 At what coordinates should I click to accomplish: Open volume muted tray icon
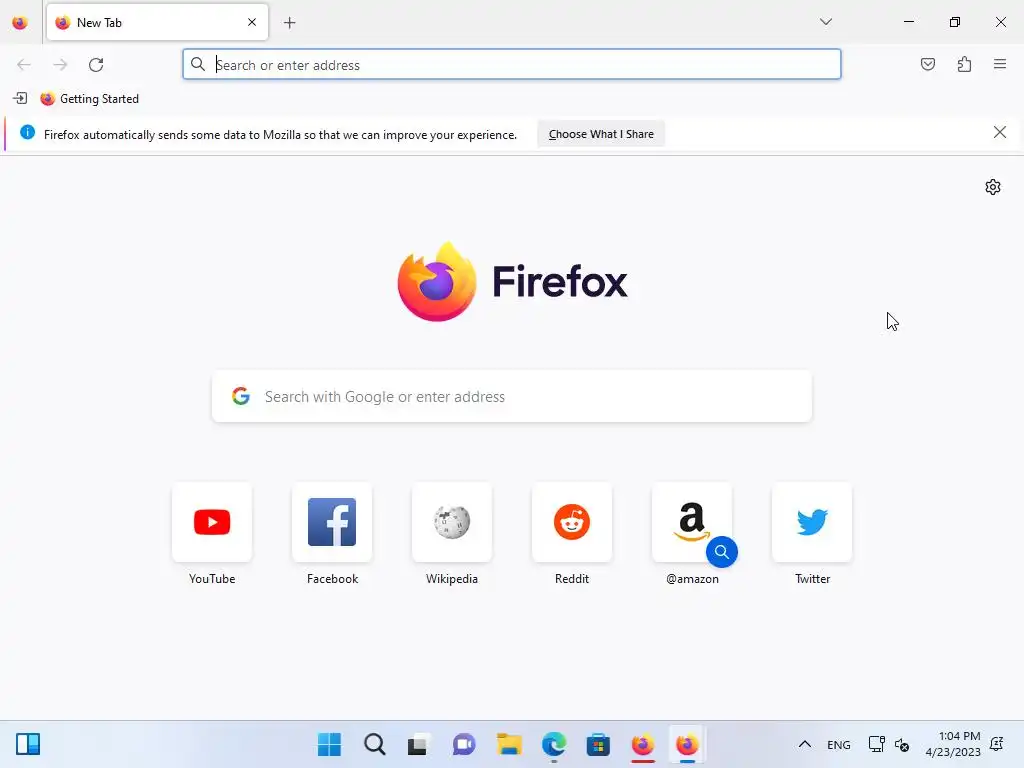[902, 744]
